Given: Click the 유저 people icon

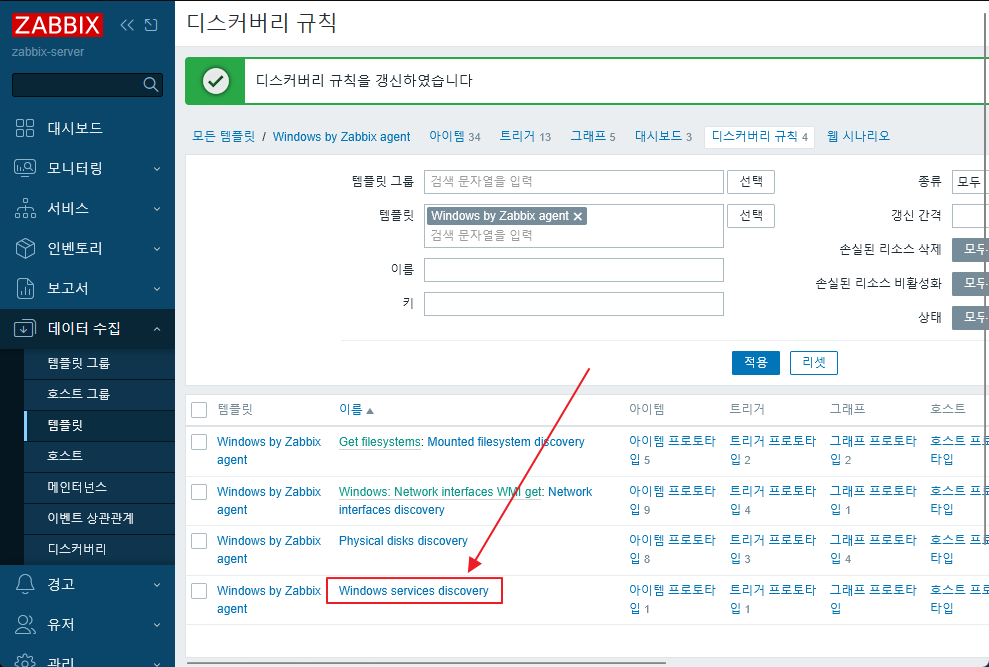Looking at the screenshot, I should [25, 624].
